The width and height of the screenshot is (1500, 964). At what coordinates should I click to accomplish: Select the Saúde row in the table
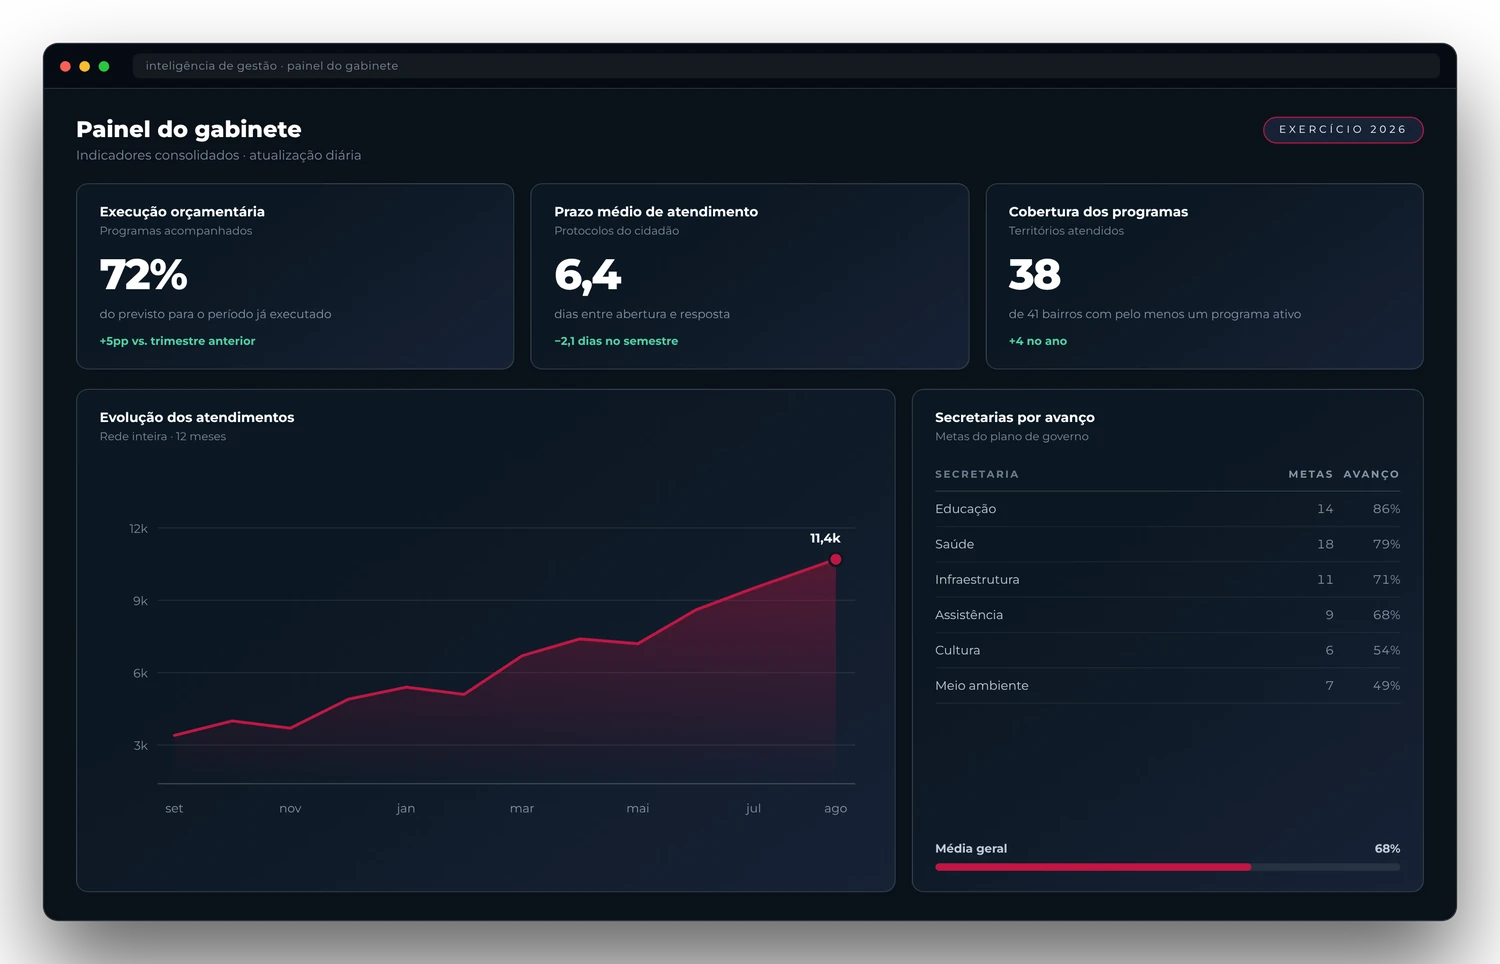(1167, 544)
